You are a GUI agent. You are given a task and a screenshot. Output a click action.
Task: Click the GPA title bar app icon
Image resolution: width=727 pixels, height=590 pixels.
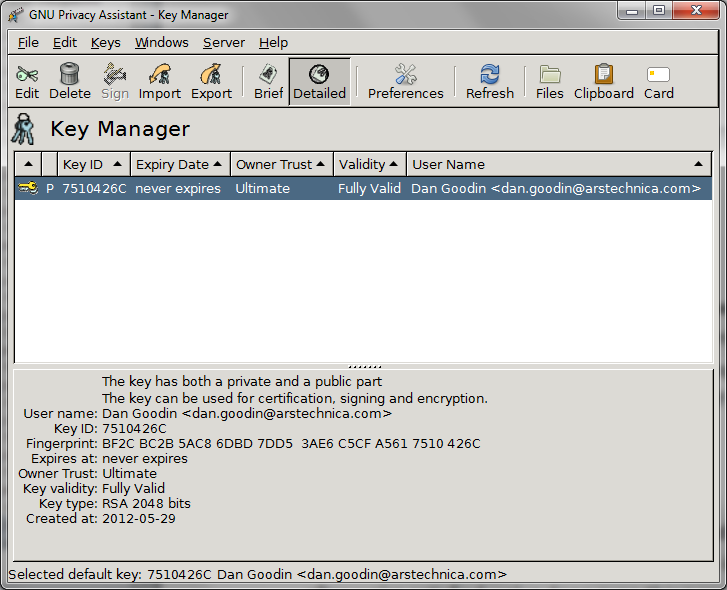[15, 15]
